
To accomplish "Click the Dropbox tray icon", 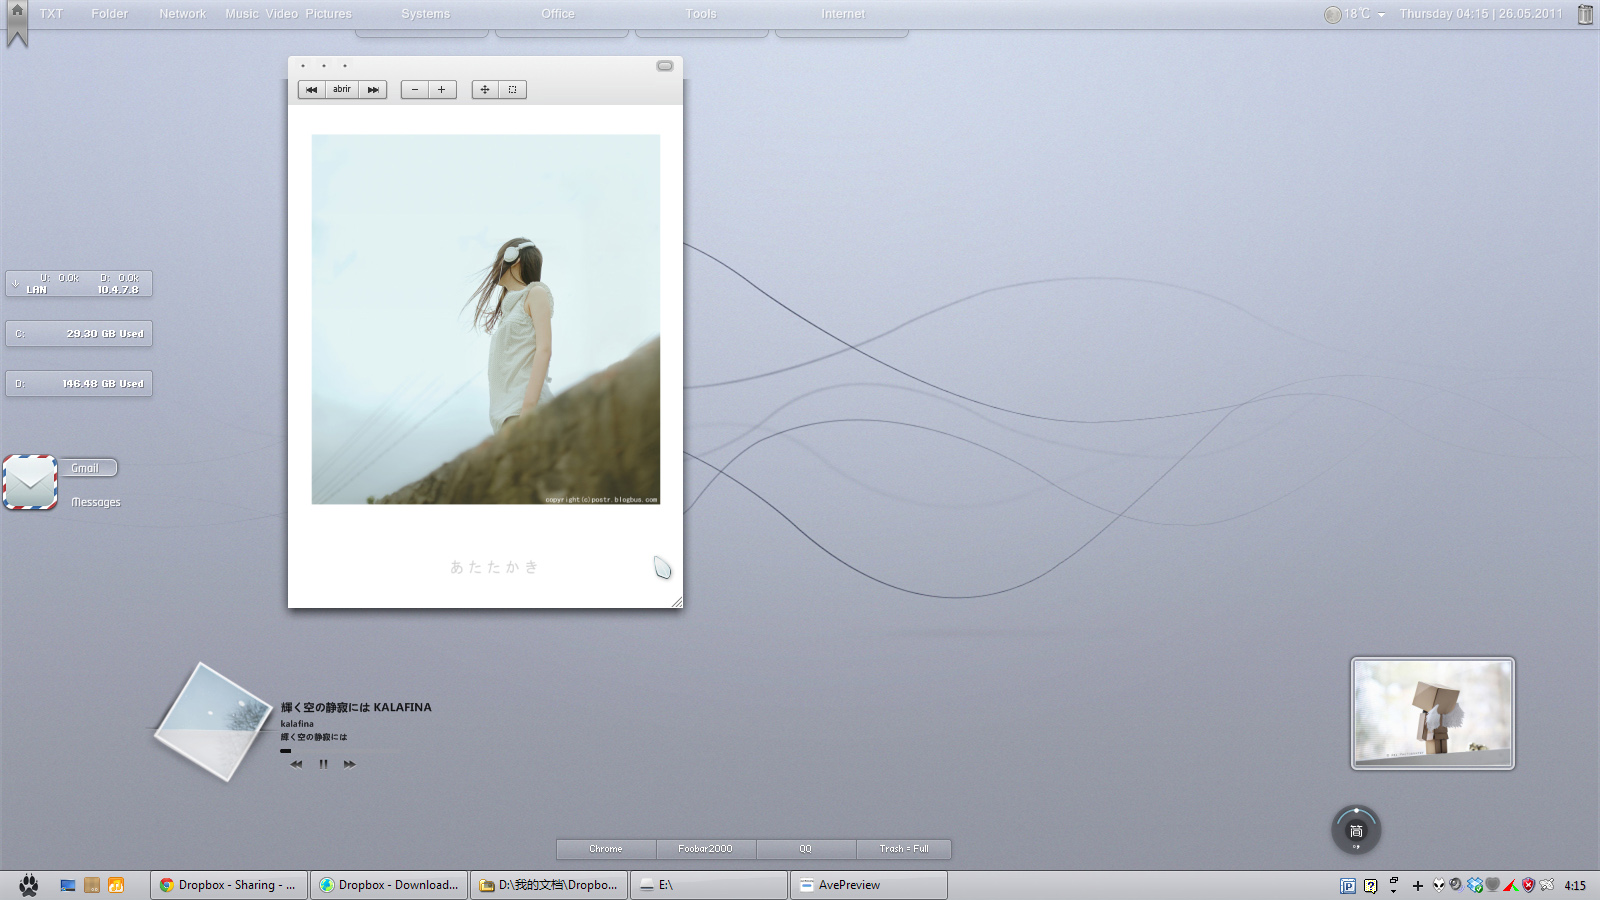I will (1475, 885).
